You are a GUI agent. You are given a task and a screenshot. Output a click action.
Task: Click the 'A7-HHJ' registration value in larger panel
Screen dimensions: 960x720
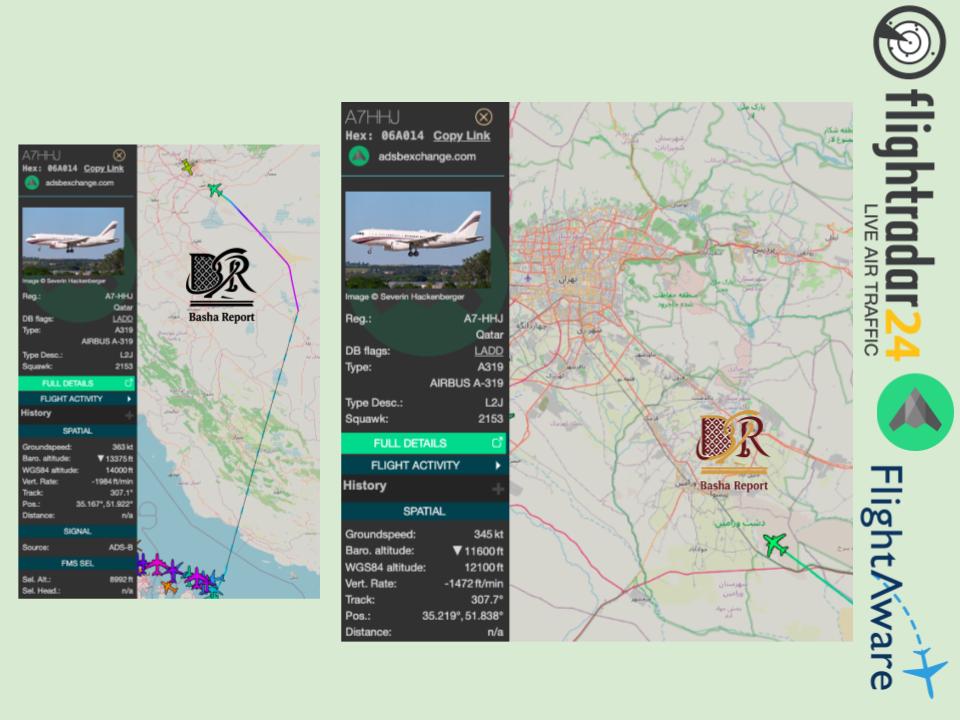(483, 318)
